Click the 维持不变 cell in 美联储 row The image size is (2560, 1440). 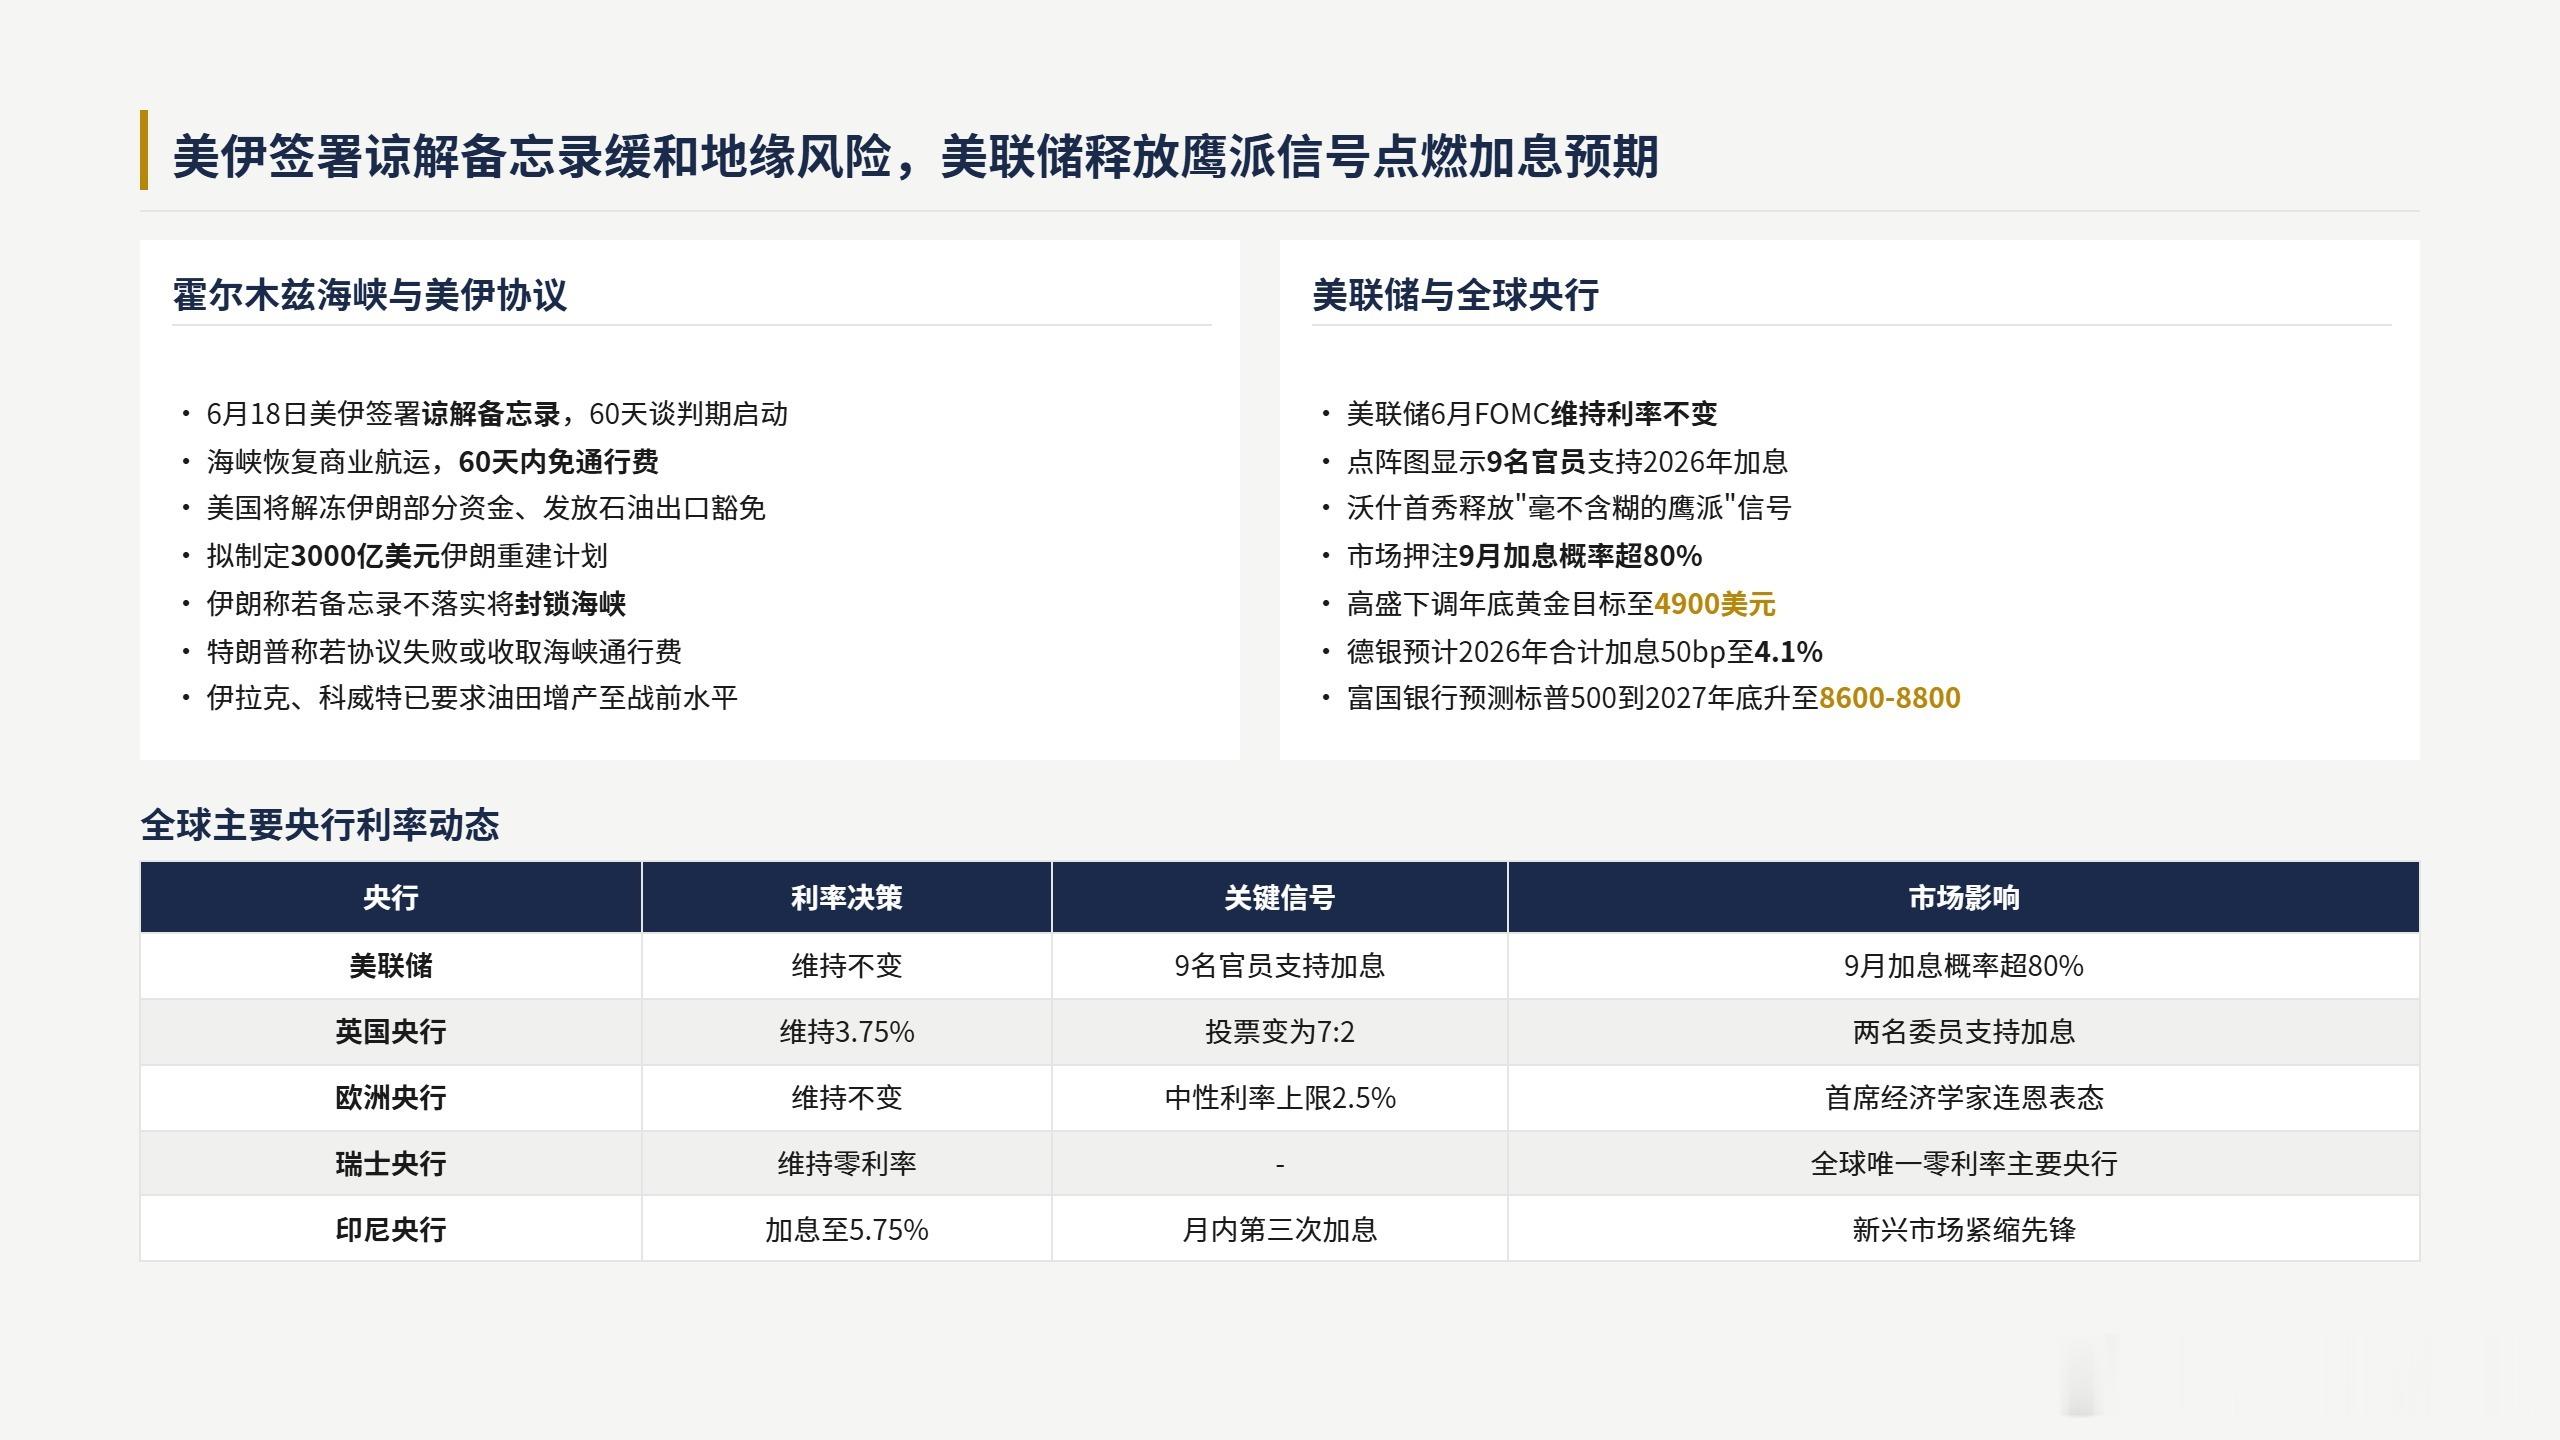coord(847,966)
